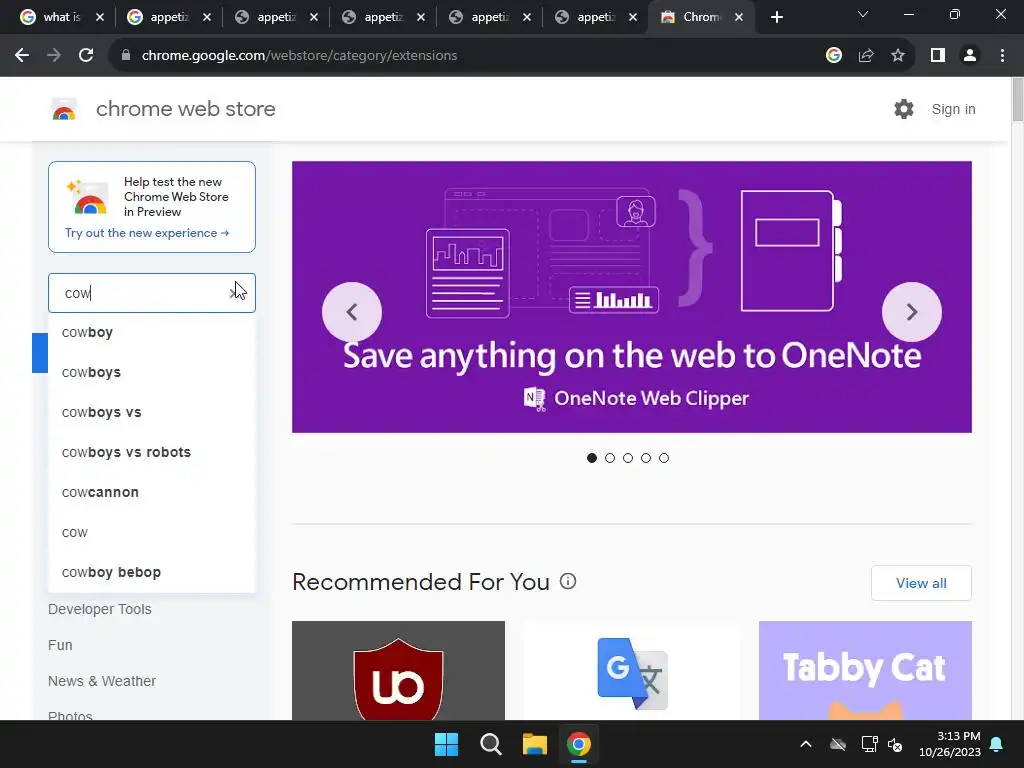The height and width of the screenshot is (768, 1024).
Task: Click chrome web store title text
Action: (x=185, y=109)
